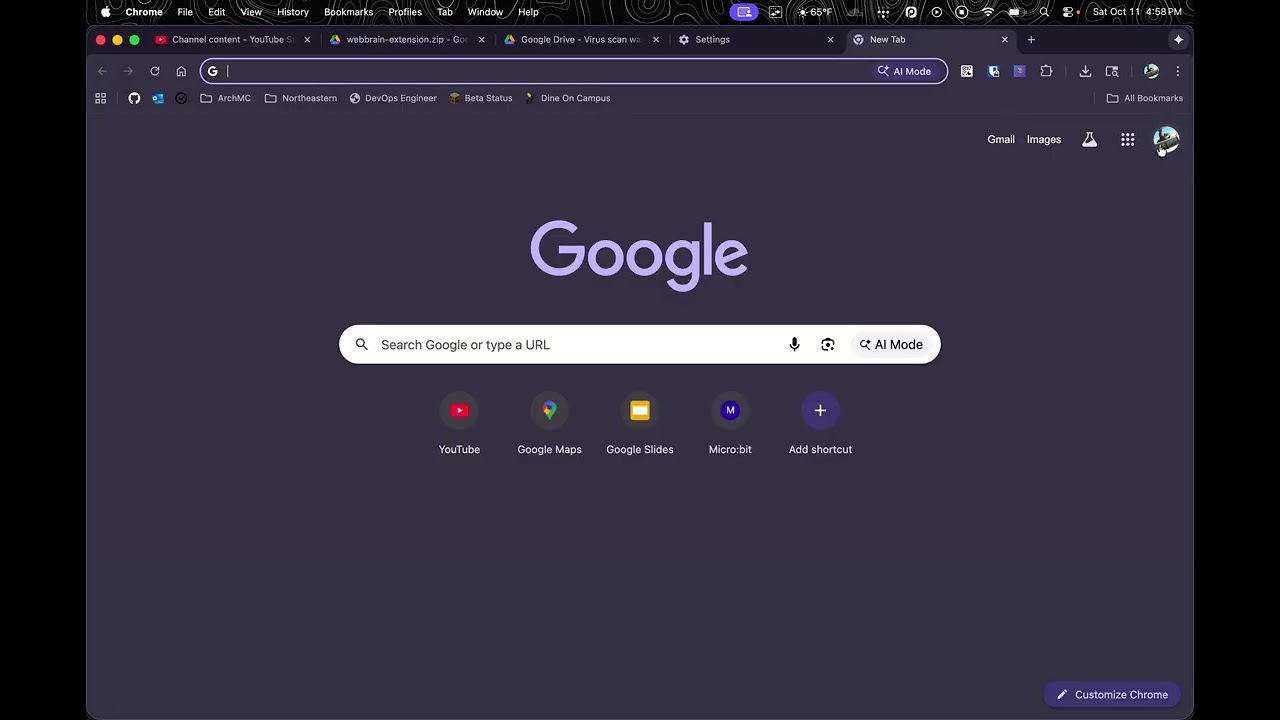Image resolution: width=1280 pixels, height=720 pixels.
Task: Search by image with Google Lens
Action: 828,345
